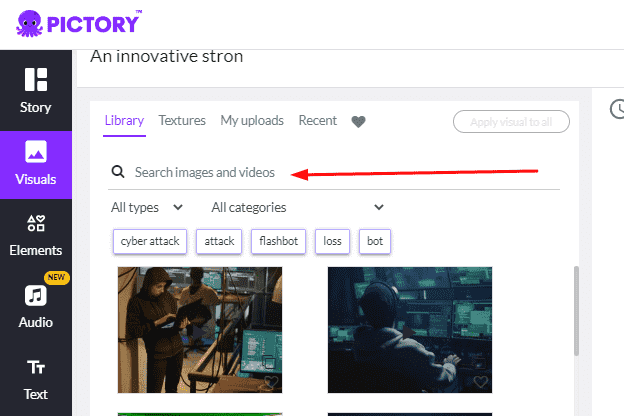Show favorites via the heart tab icon

pyautogui.click(x=358, y=121)
